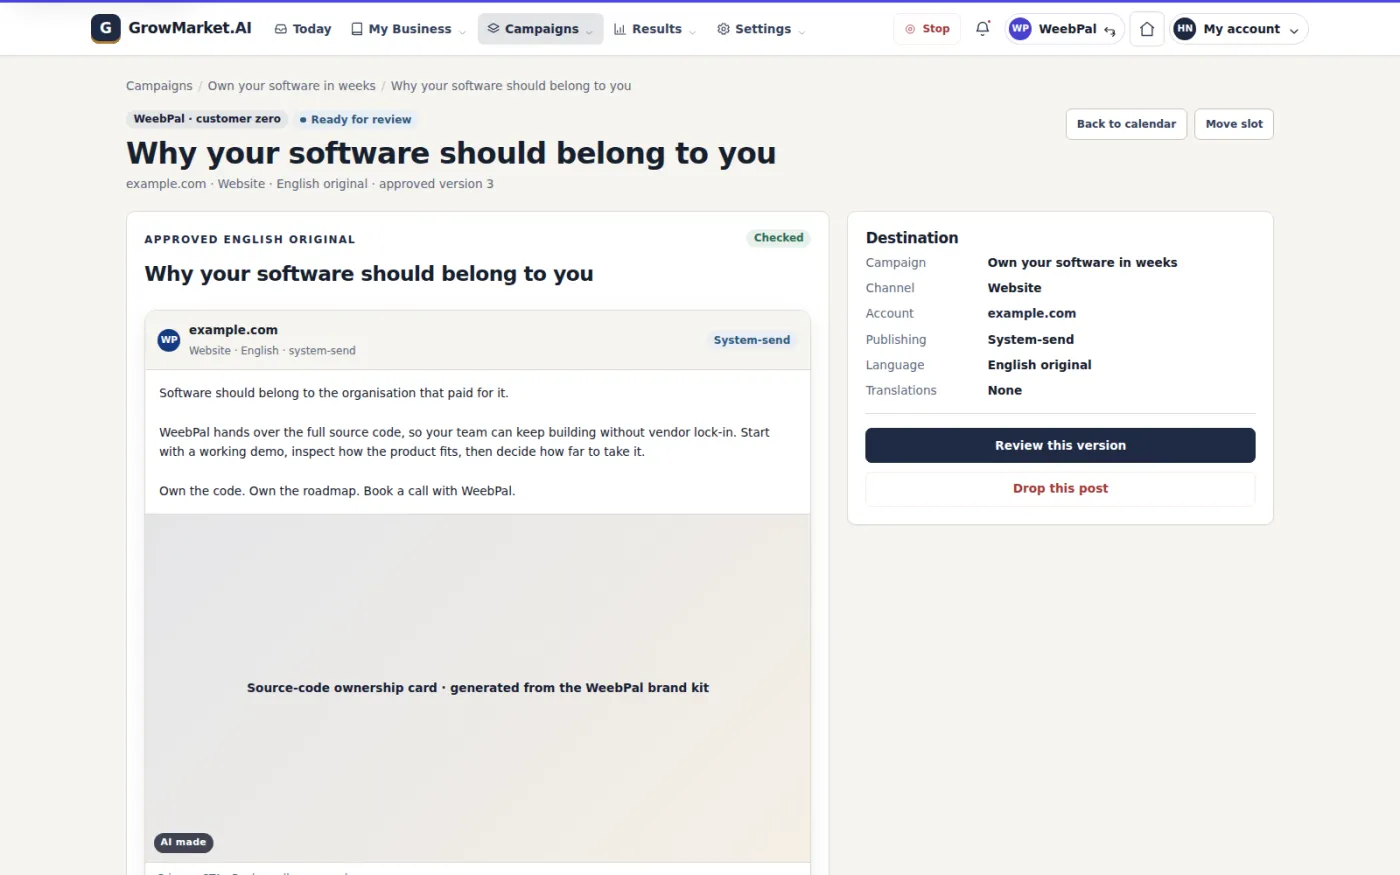Screen dimensions: 1400x875
Task: Click the Move slot button
Action: [1234, 124]
